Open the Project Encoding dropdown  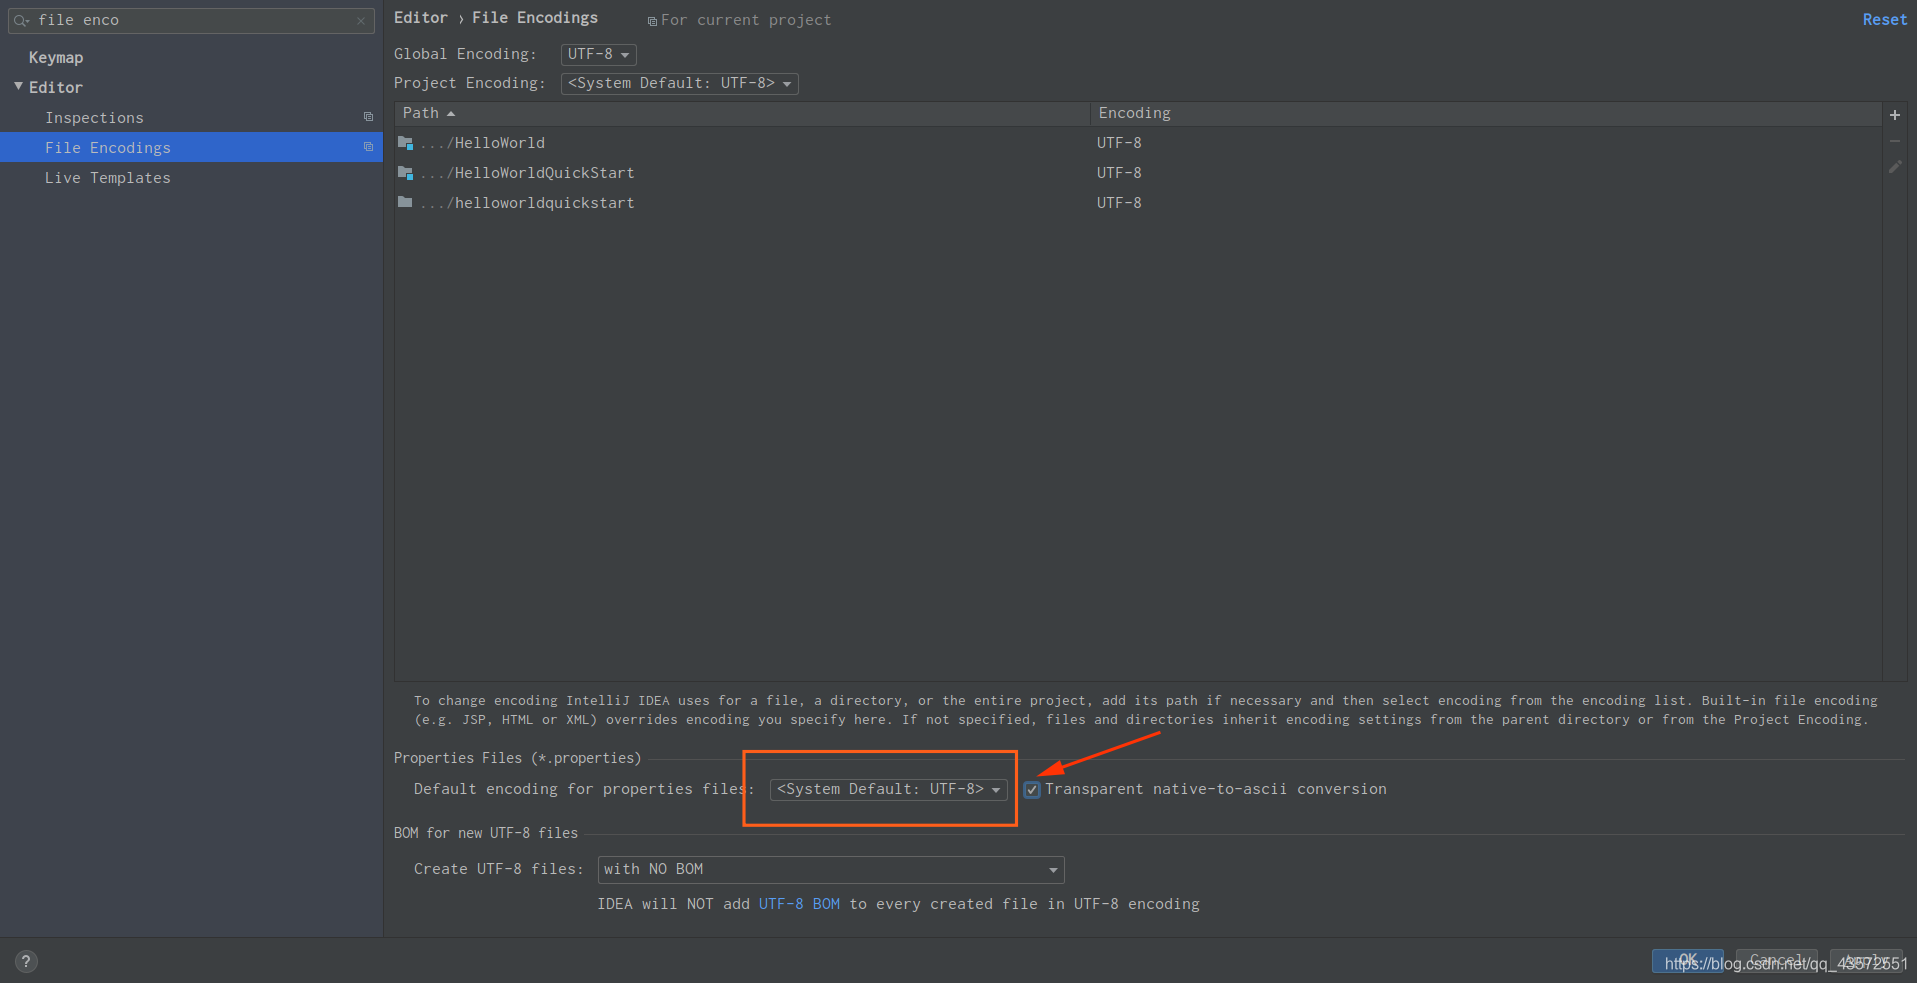tap(680, 84)
